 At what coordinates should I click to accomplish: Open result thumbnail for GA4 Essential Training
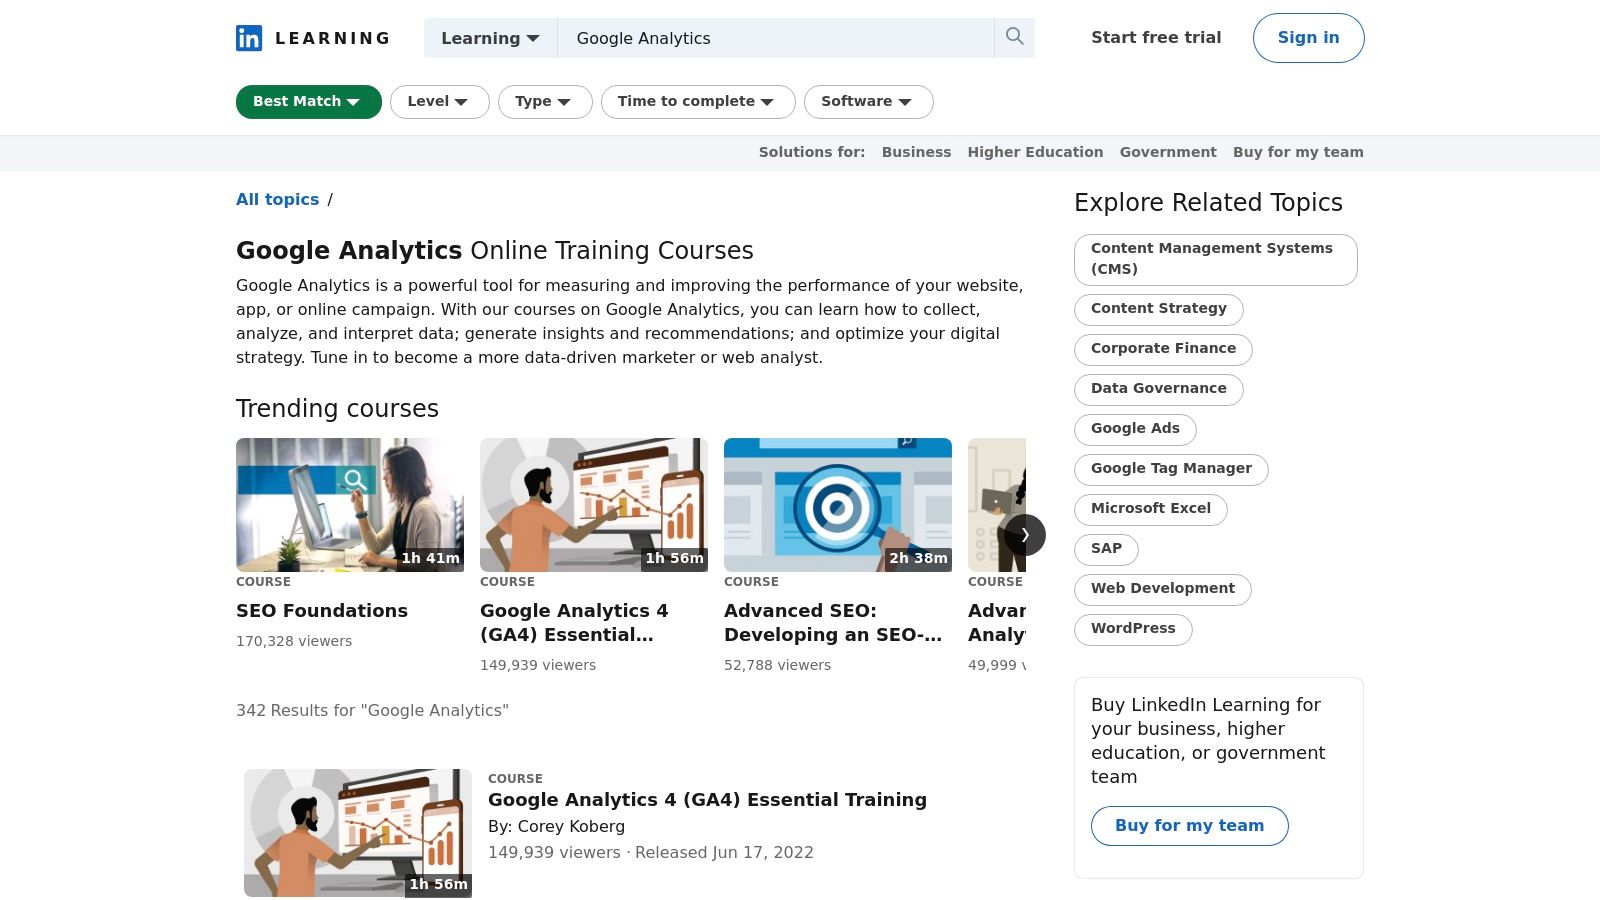coord(358,833)
